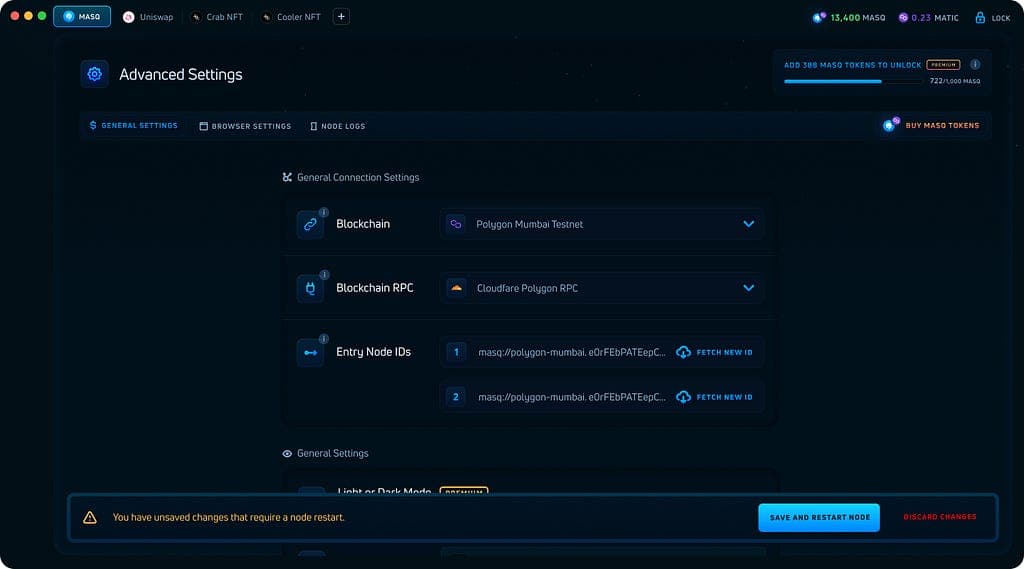Click the Blockchain RPC plug icon

(310, 288)
